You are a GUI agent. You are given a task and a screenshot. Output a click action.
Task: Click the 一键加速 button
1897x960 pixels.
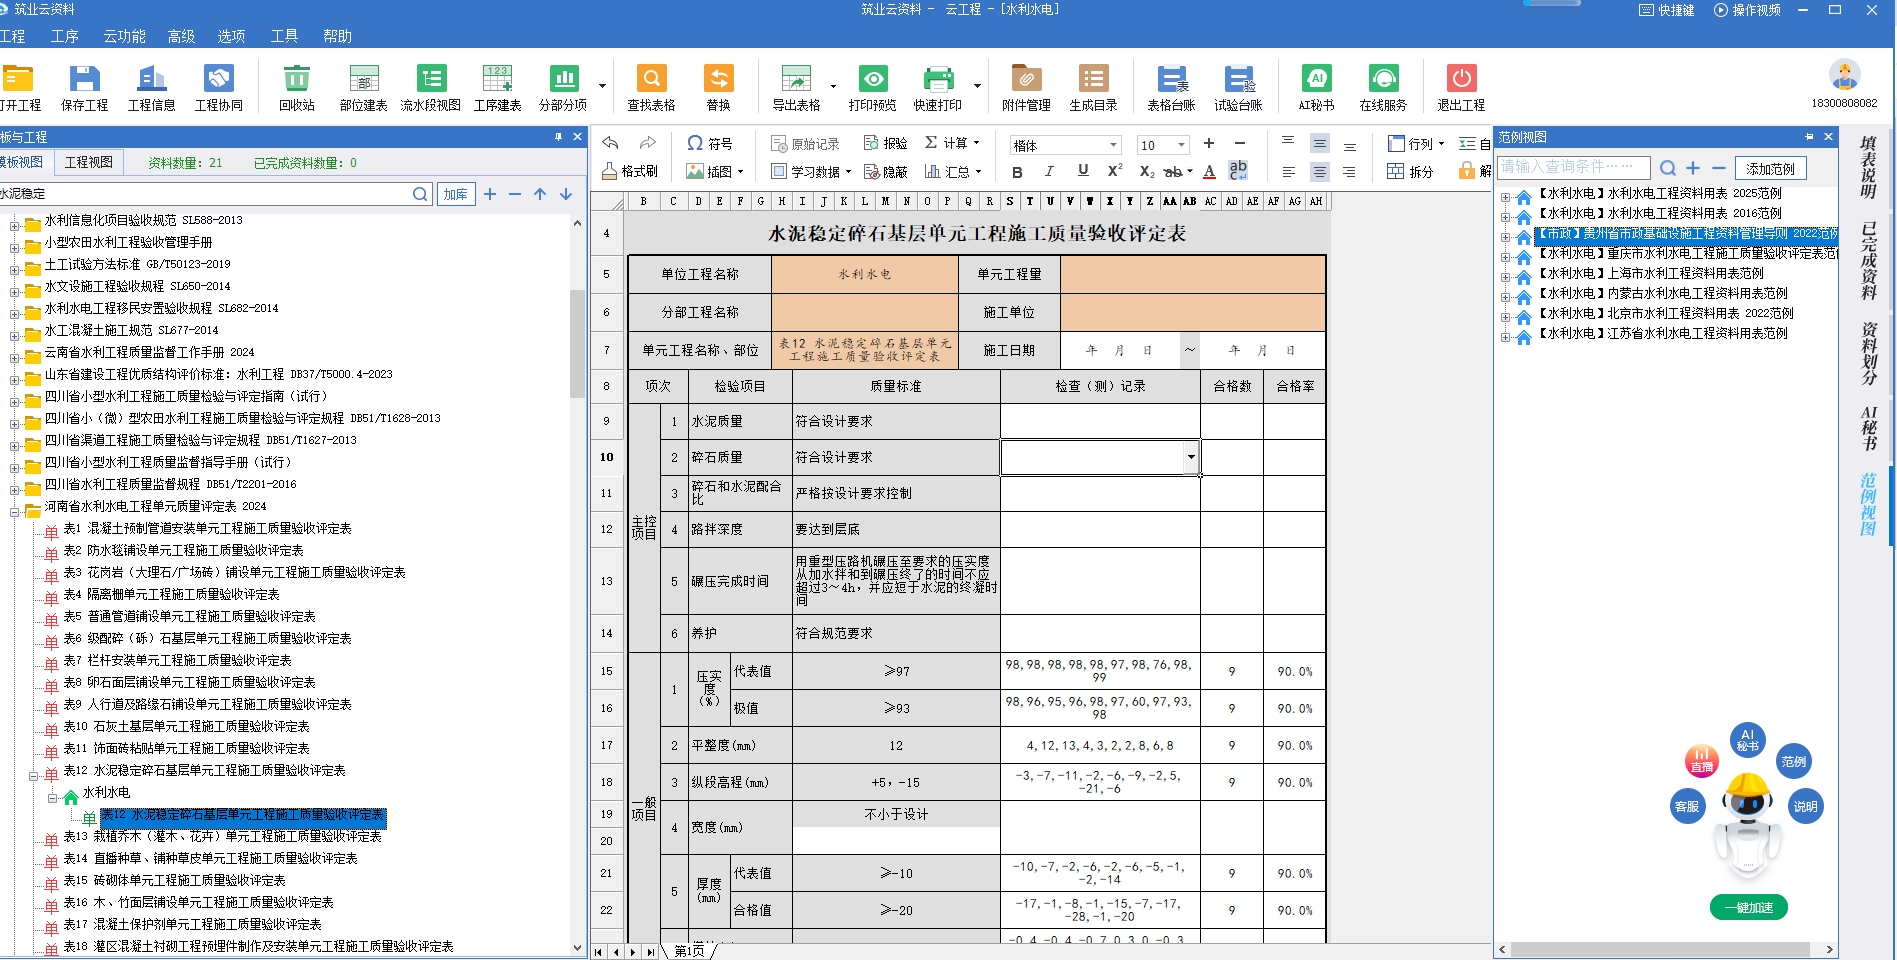pos(1748,907)
